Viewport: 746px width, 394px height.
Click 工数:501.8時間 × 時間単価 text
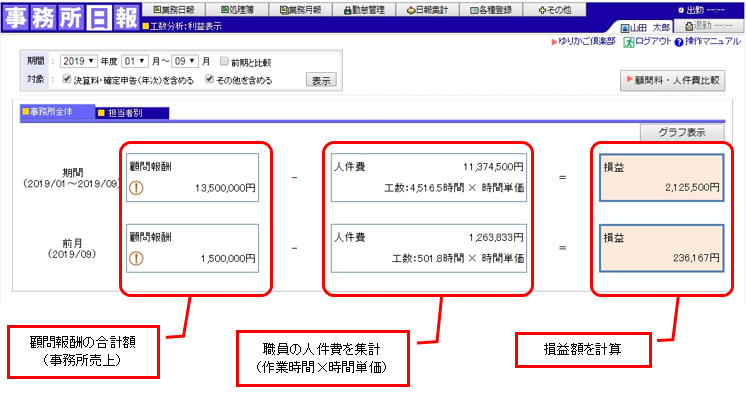click(x=458, y=258)
